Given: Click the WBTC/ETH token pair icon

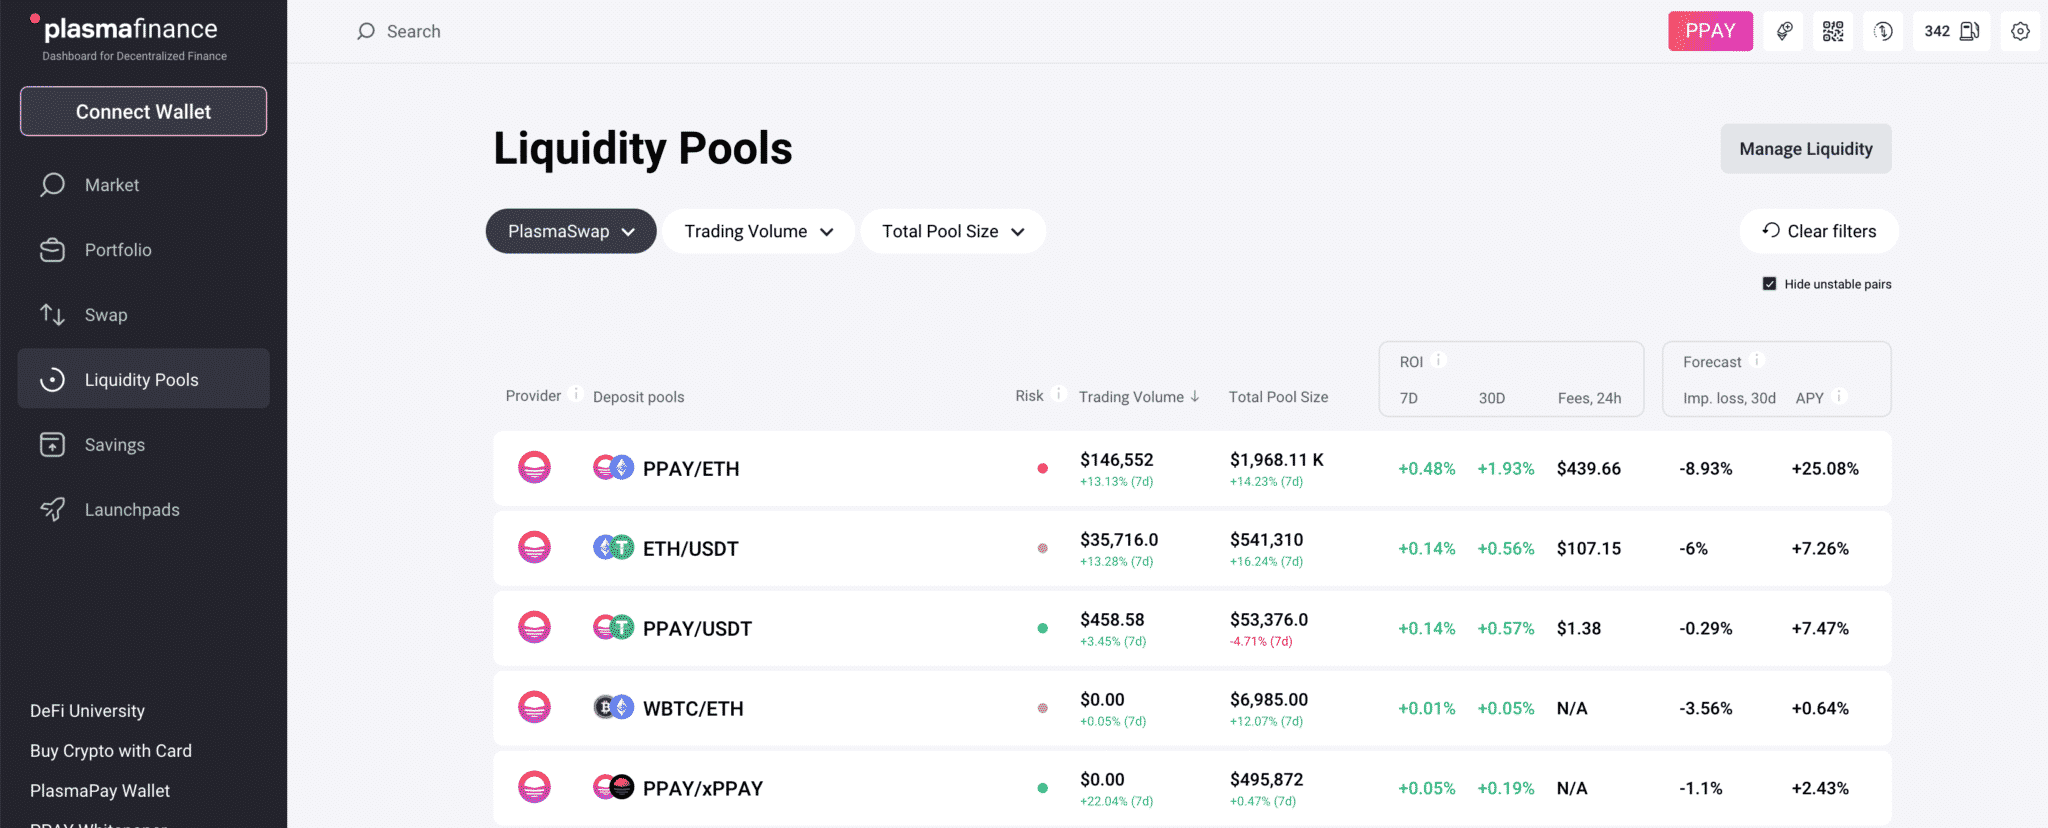Looking at the screenshot, I should (613, 707).
